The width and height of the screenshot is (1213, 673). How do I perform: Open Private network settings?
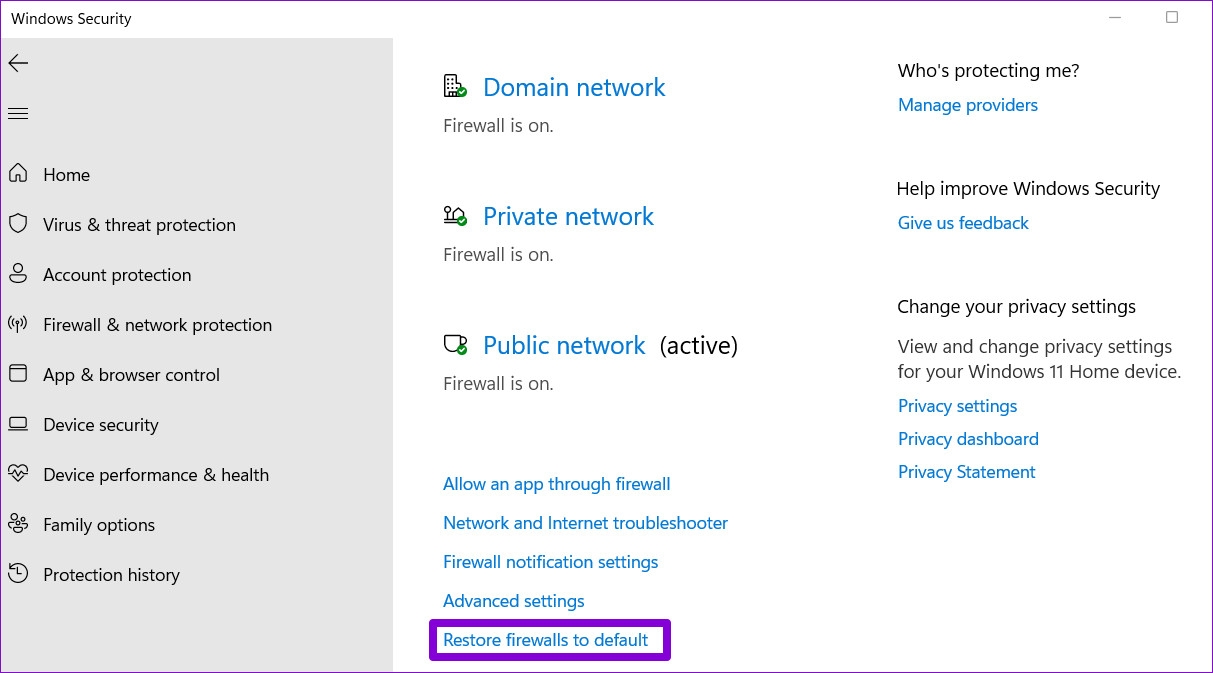click(568, 216)
